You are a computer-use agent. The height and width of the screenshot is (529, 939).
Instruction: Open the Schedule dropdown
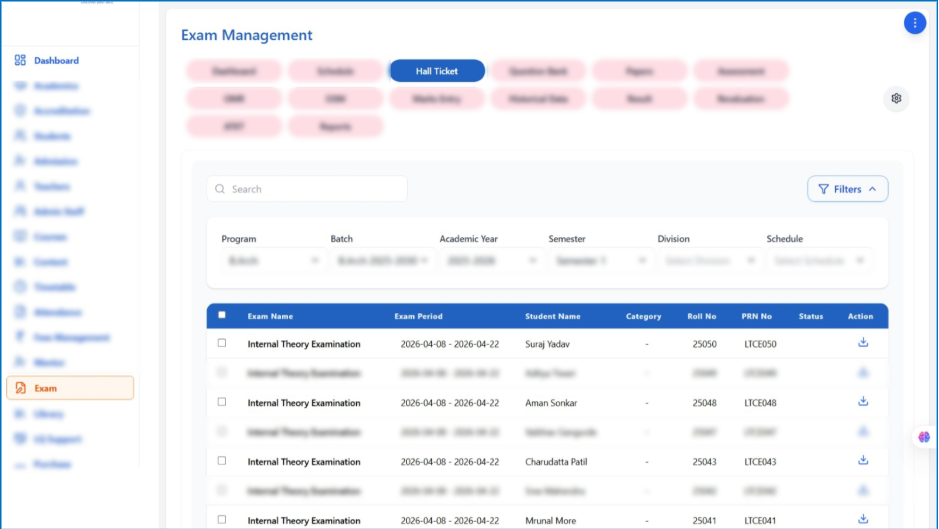click(x=818, y=261)
